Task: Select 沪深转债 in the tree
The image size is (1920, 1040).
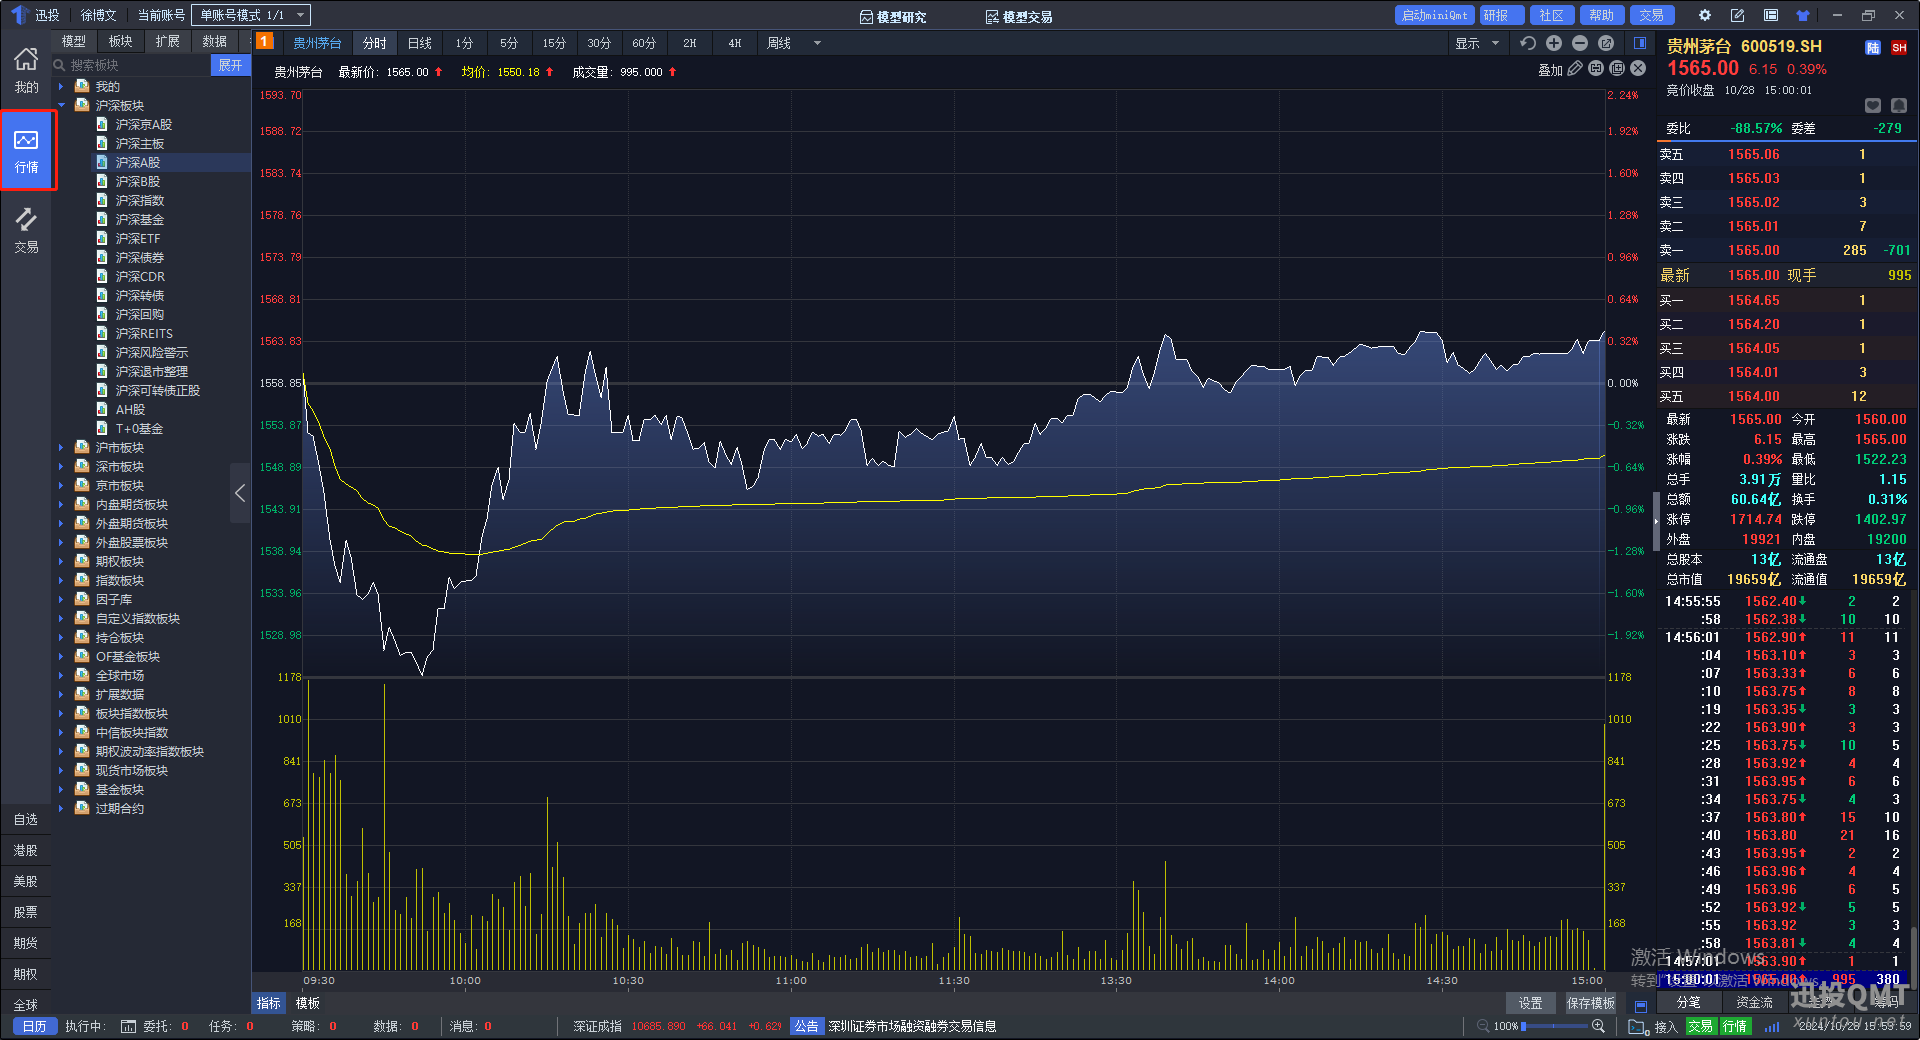Action: (139, 295)
